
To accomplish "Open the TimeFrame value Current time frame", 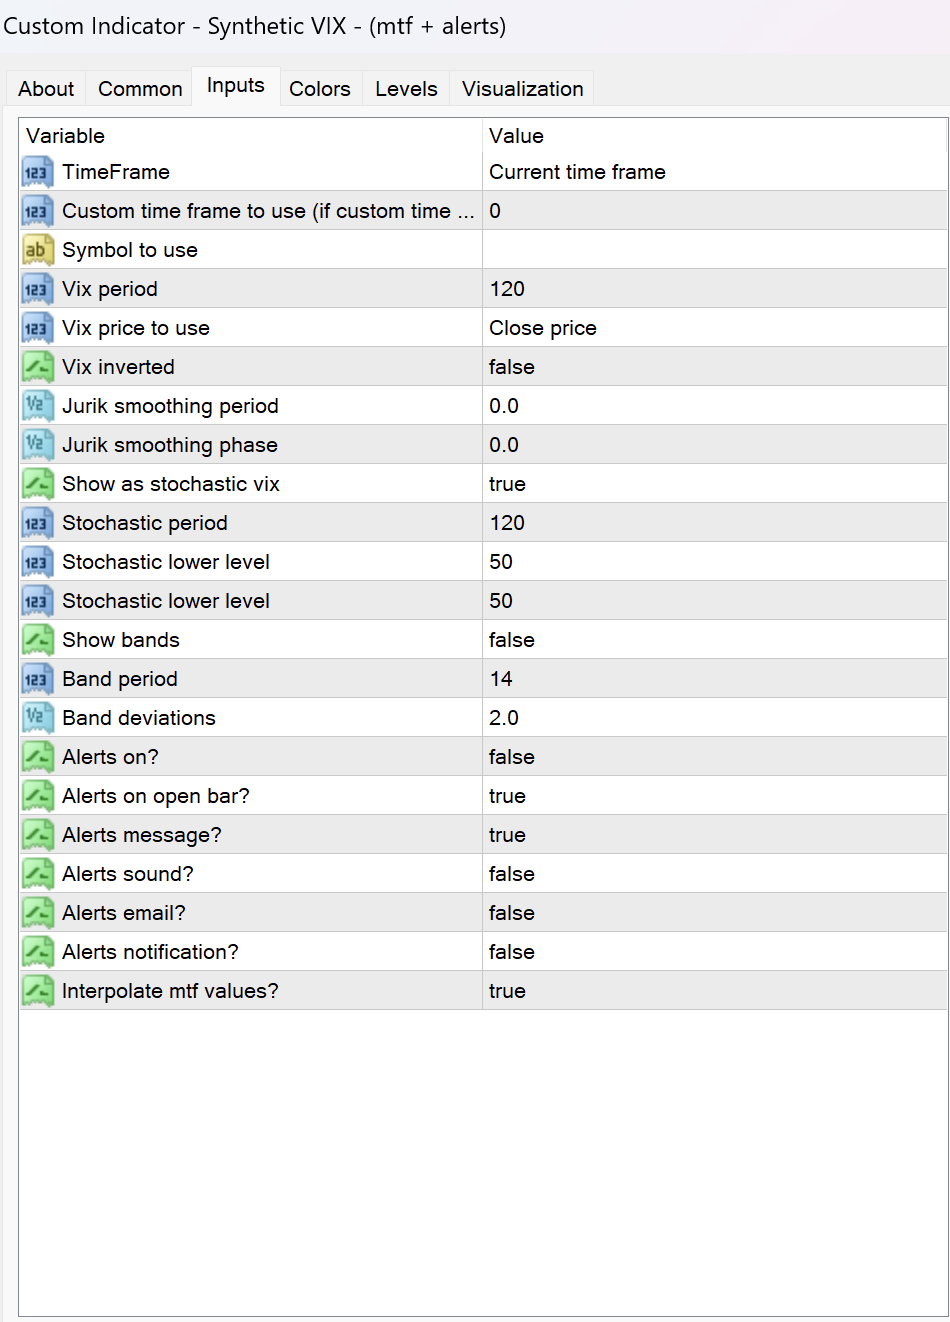I will click(577, 172).
